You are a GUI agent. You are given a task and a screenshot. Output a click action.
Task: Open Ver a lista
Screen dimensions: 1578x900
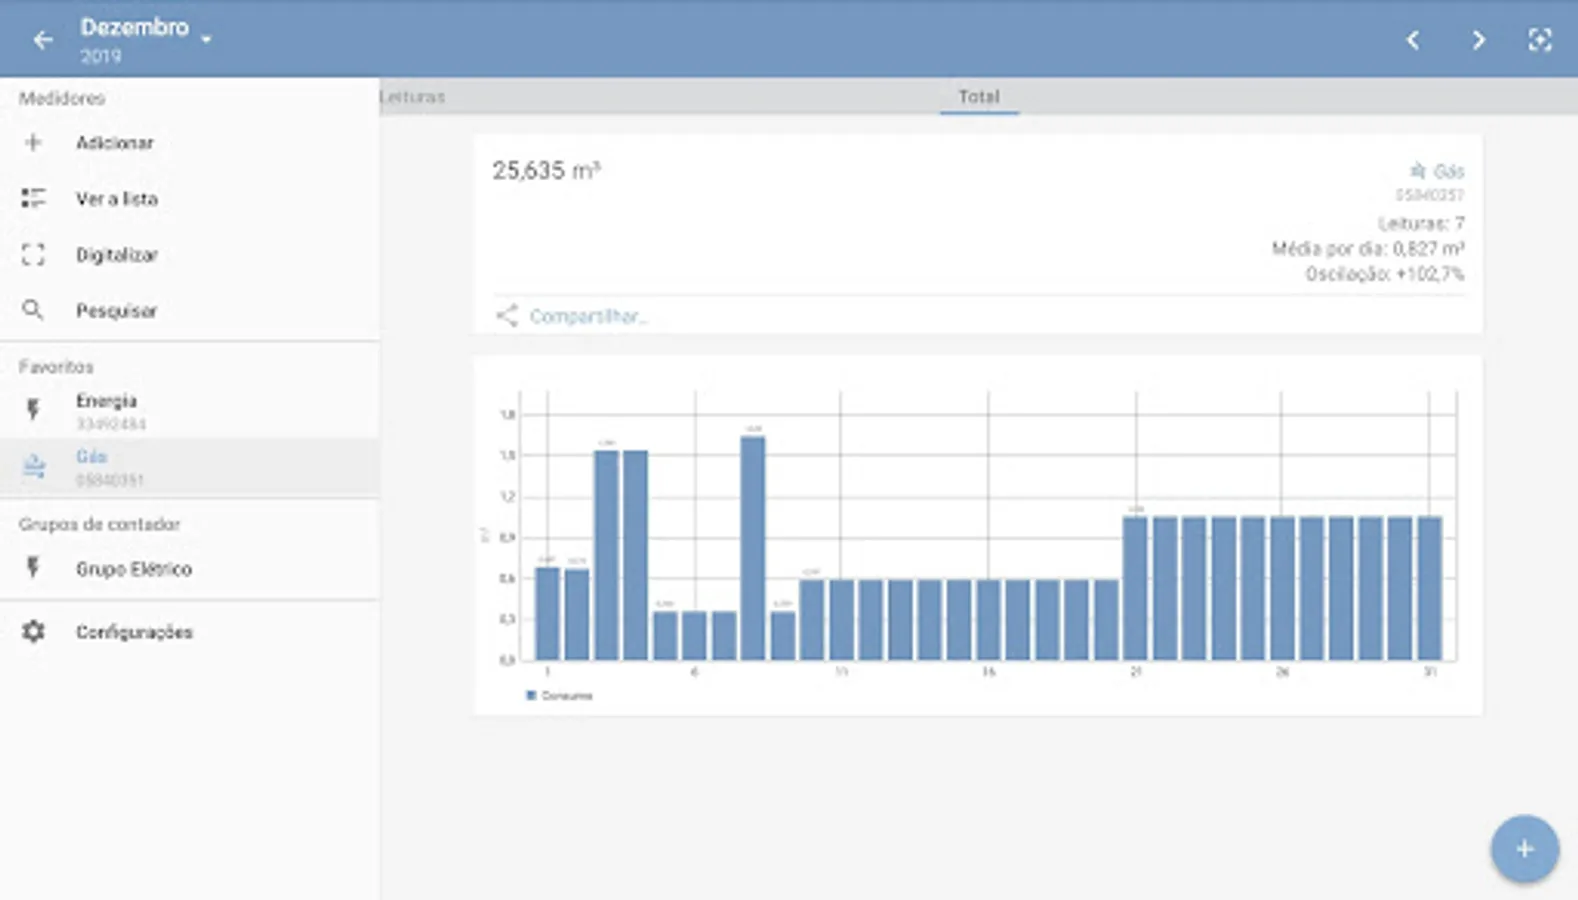pyautogui.click(x=190, y=199)
